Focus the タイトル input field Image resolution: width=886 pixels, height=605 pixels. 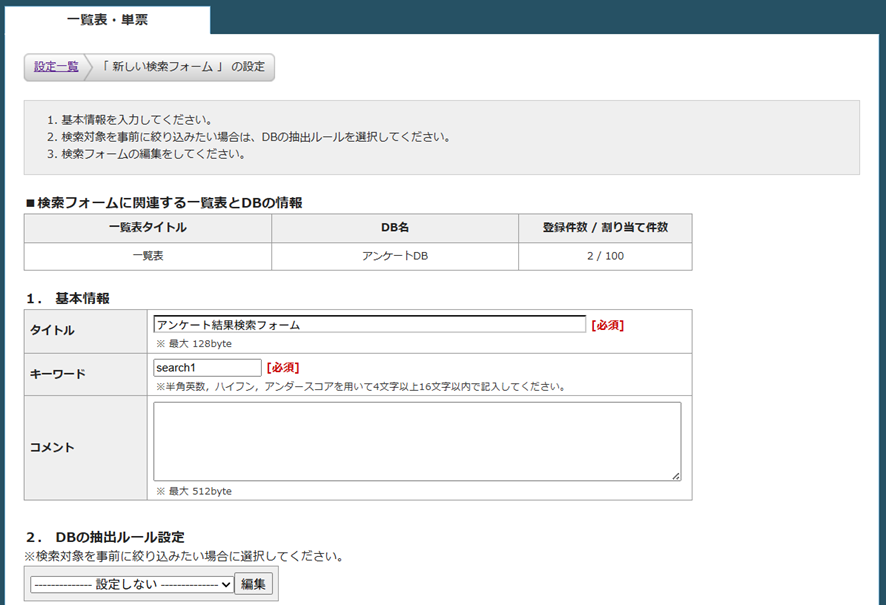(x=370, y=325)
